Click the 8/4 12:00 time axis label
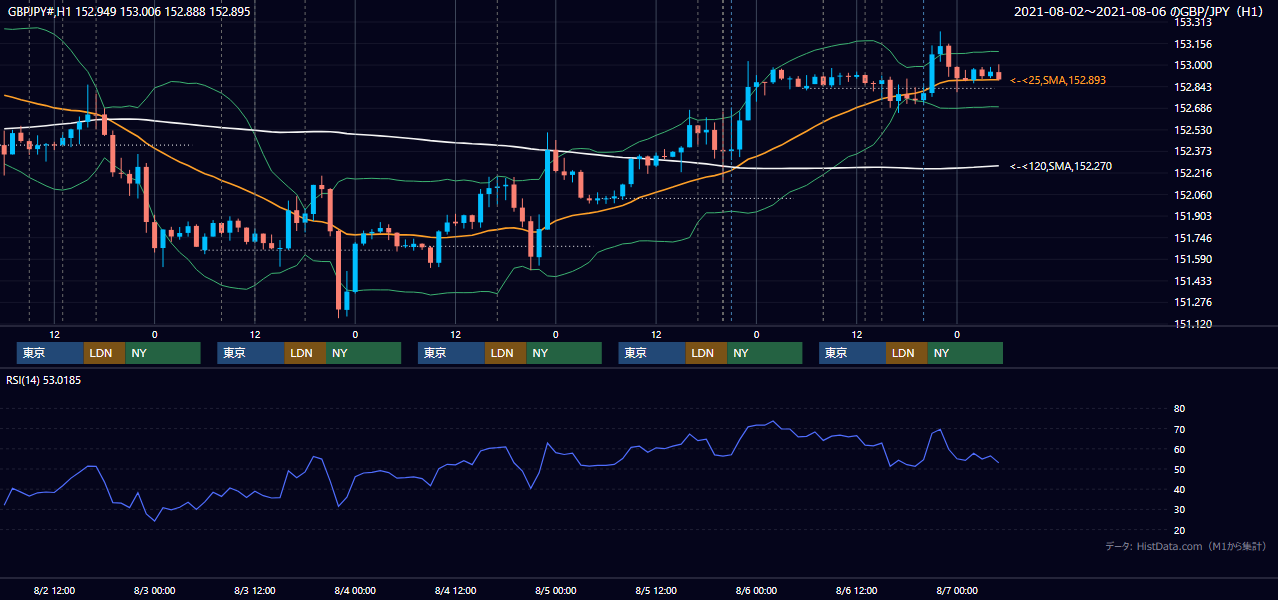The height and width of the screenshot is (600, 1278). point(456,590)
